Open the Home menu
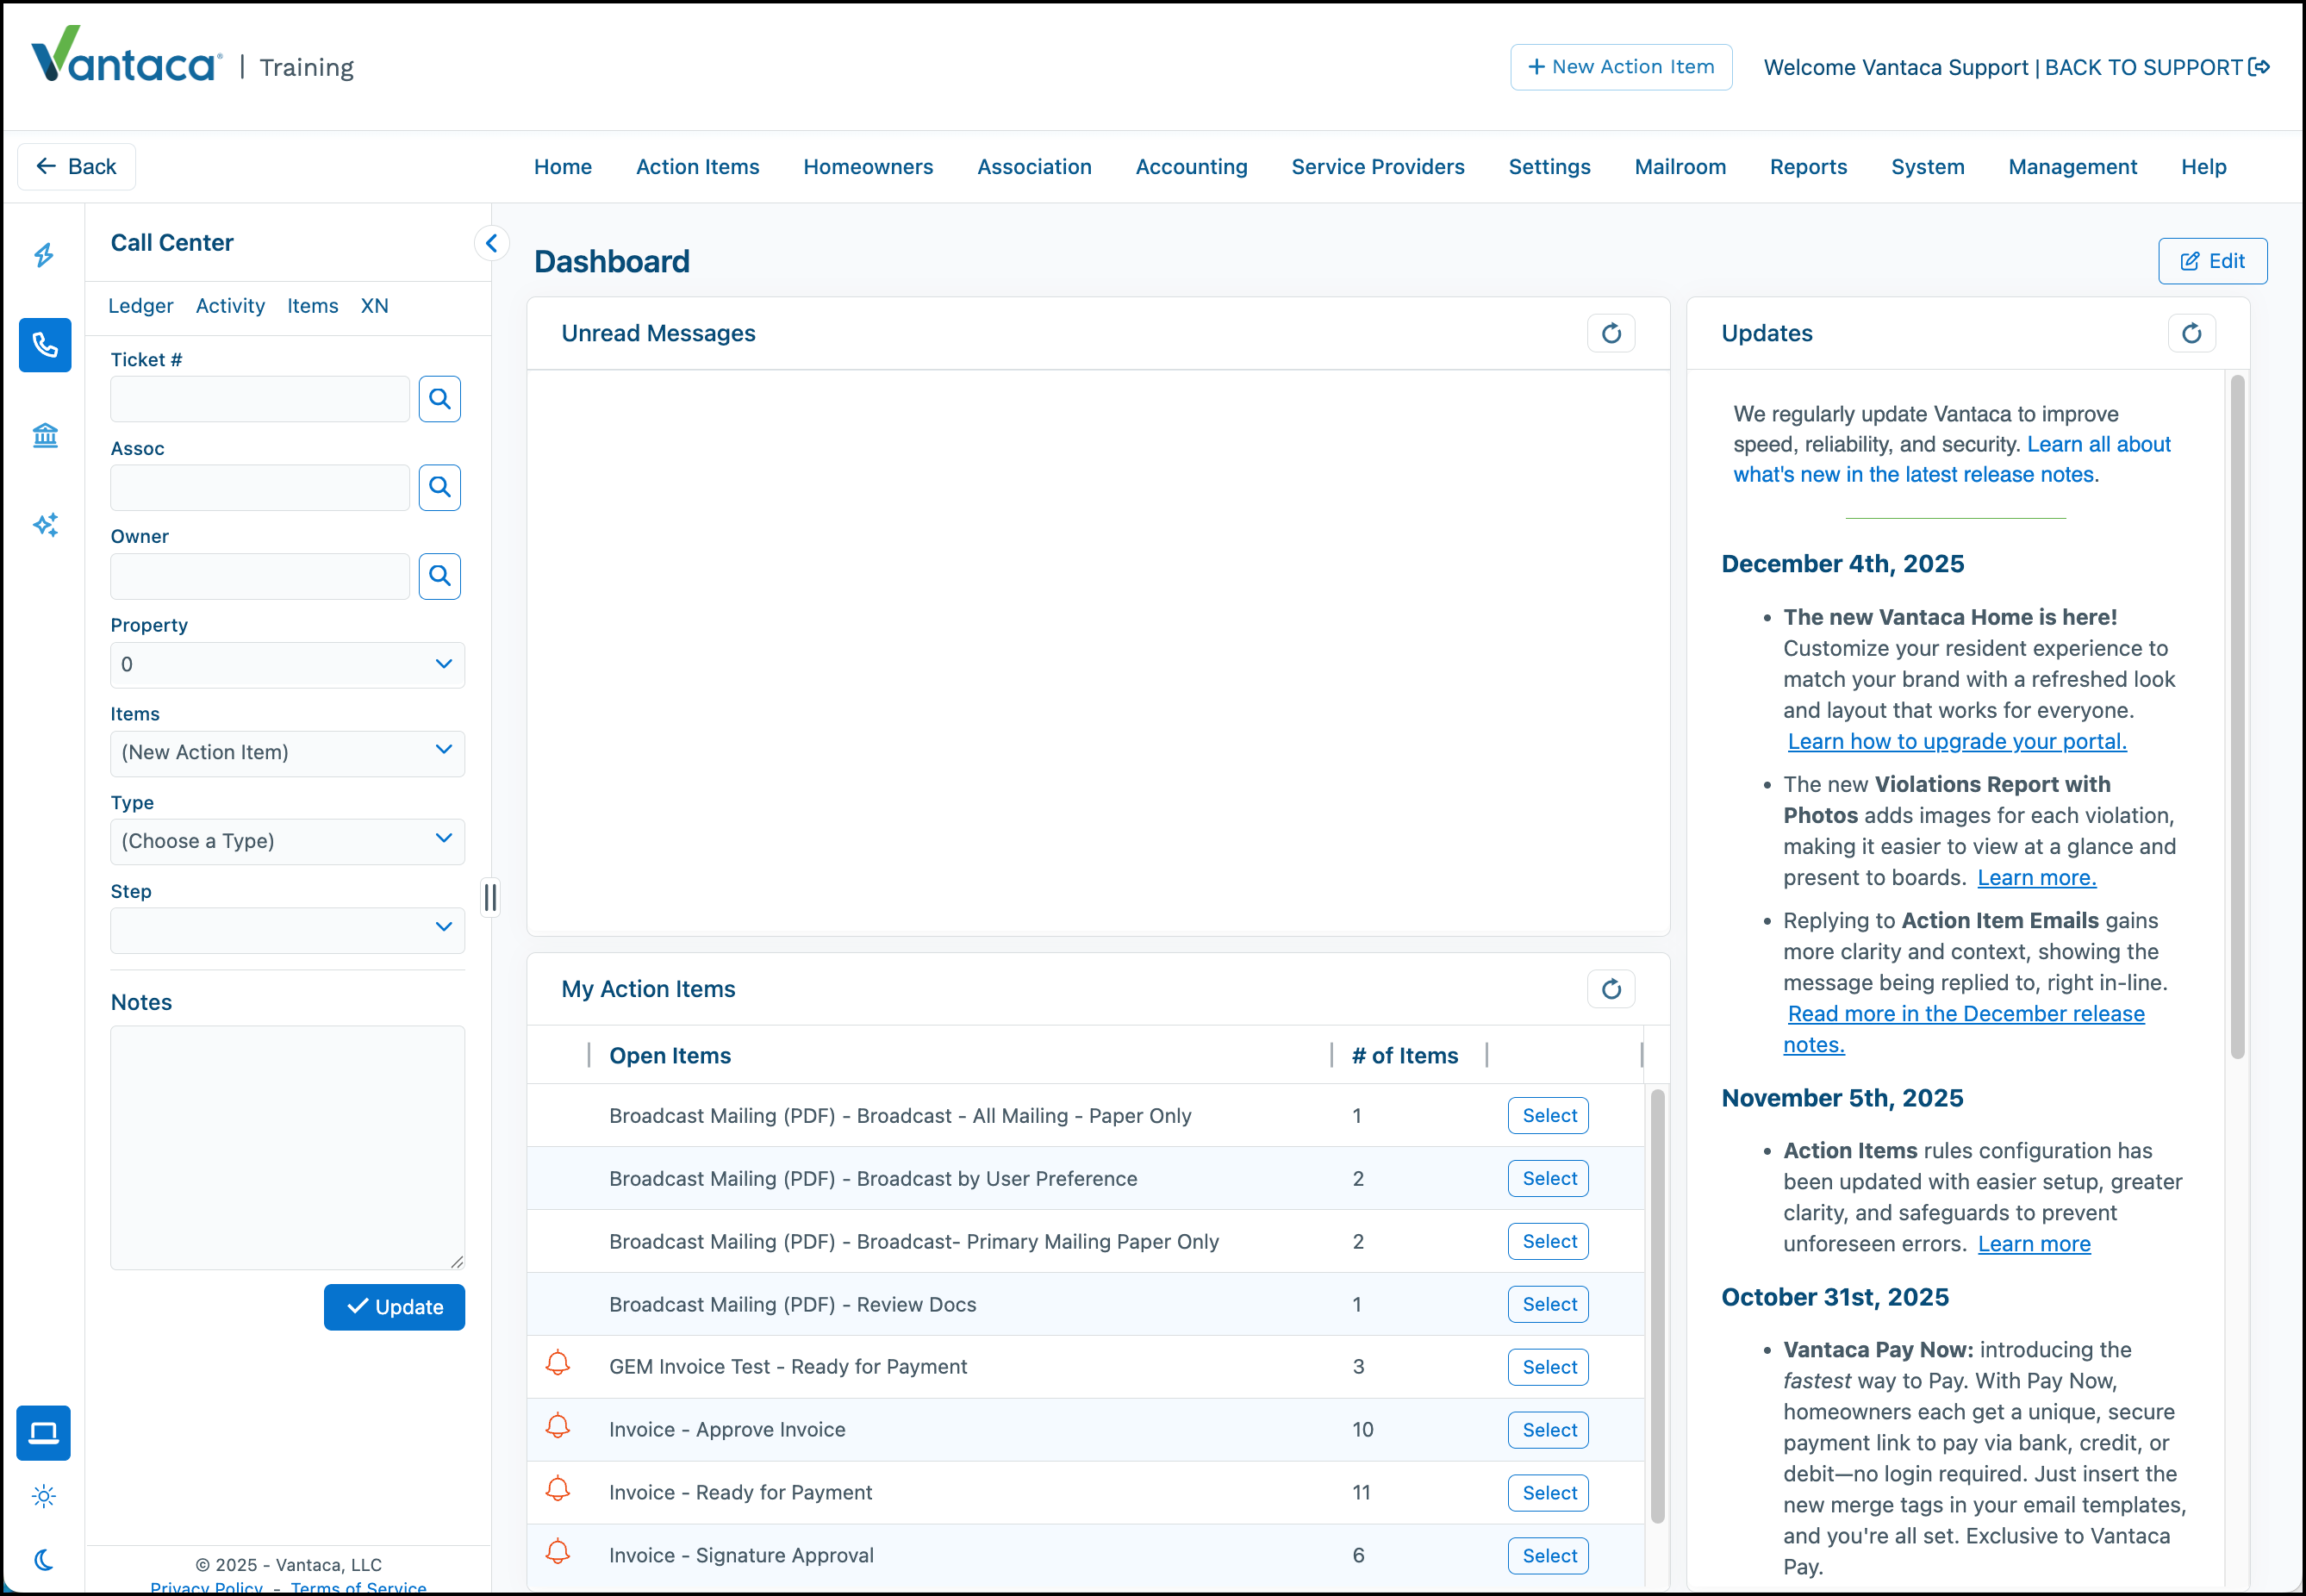Viewport: 2306px width, 1596px height. pos(563,167)
